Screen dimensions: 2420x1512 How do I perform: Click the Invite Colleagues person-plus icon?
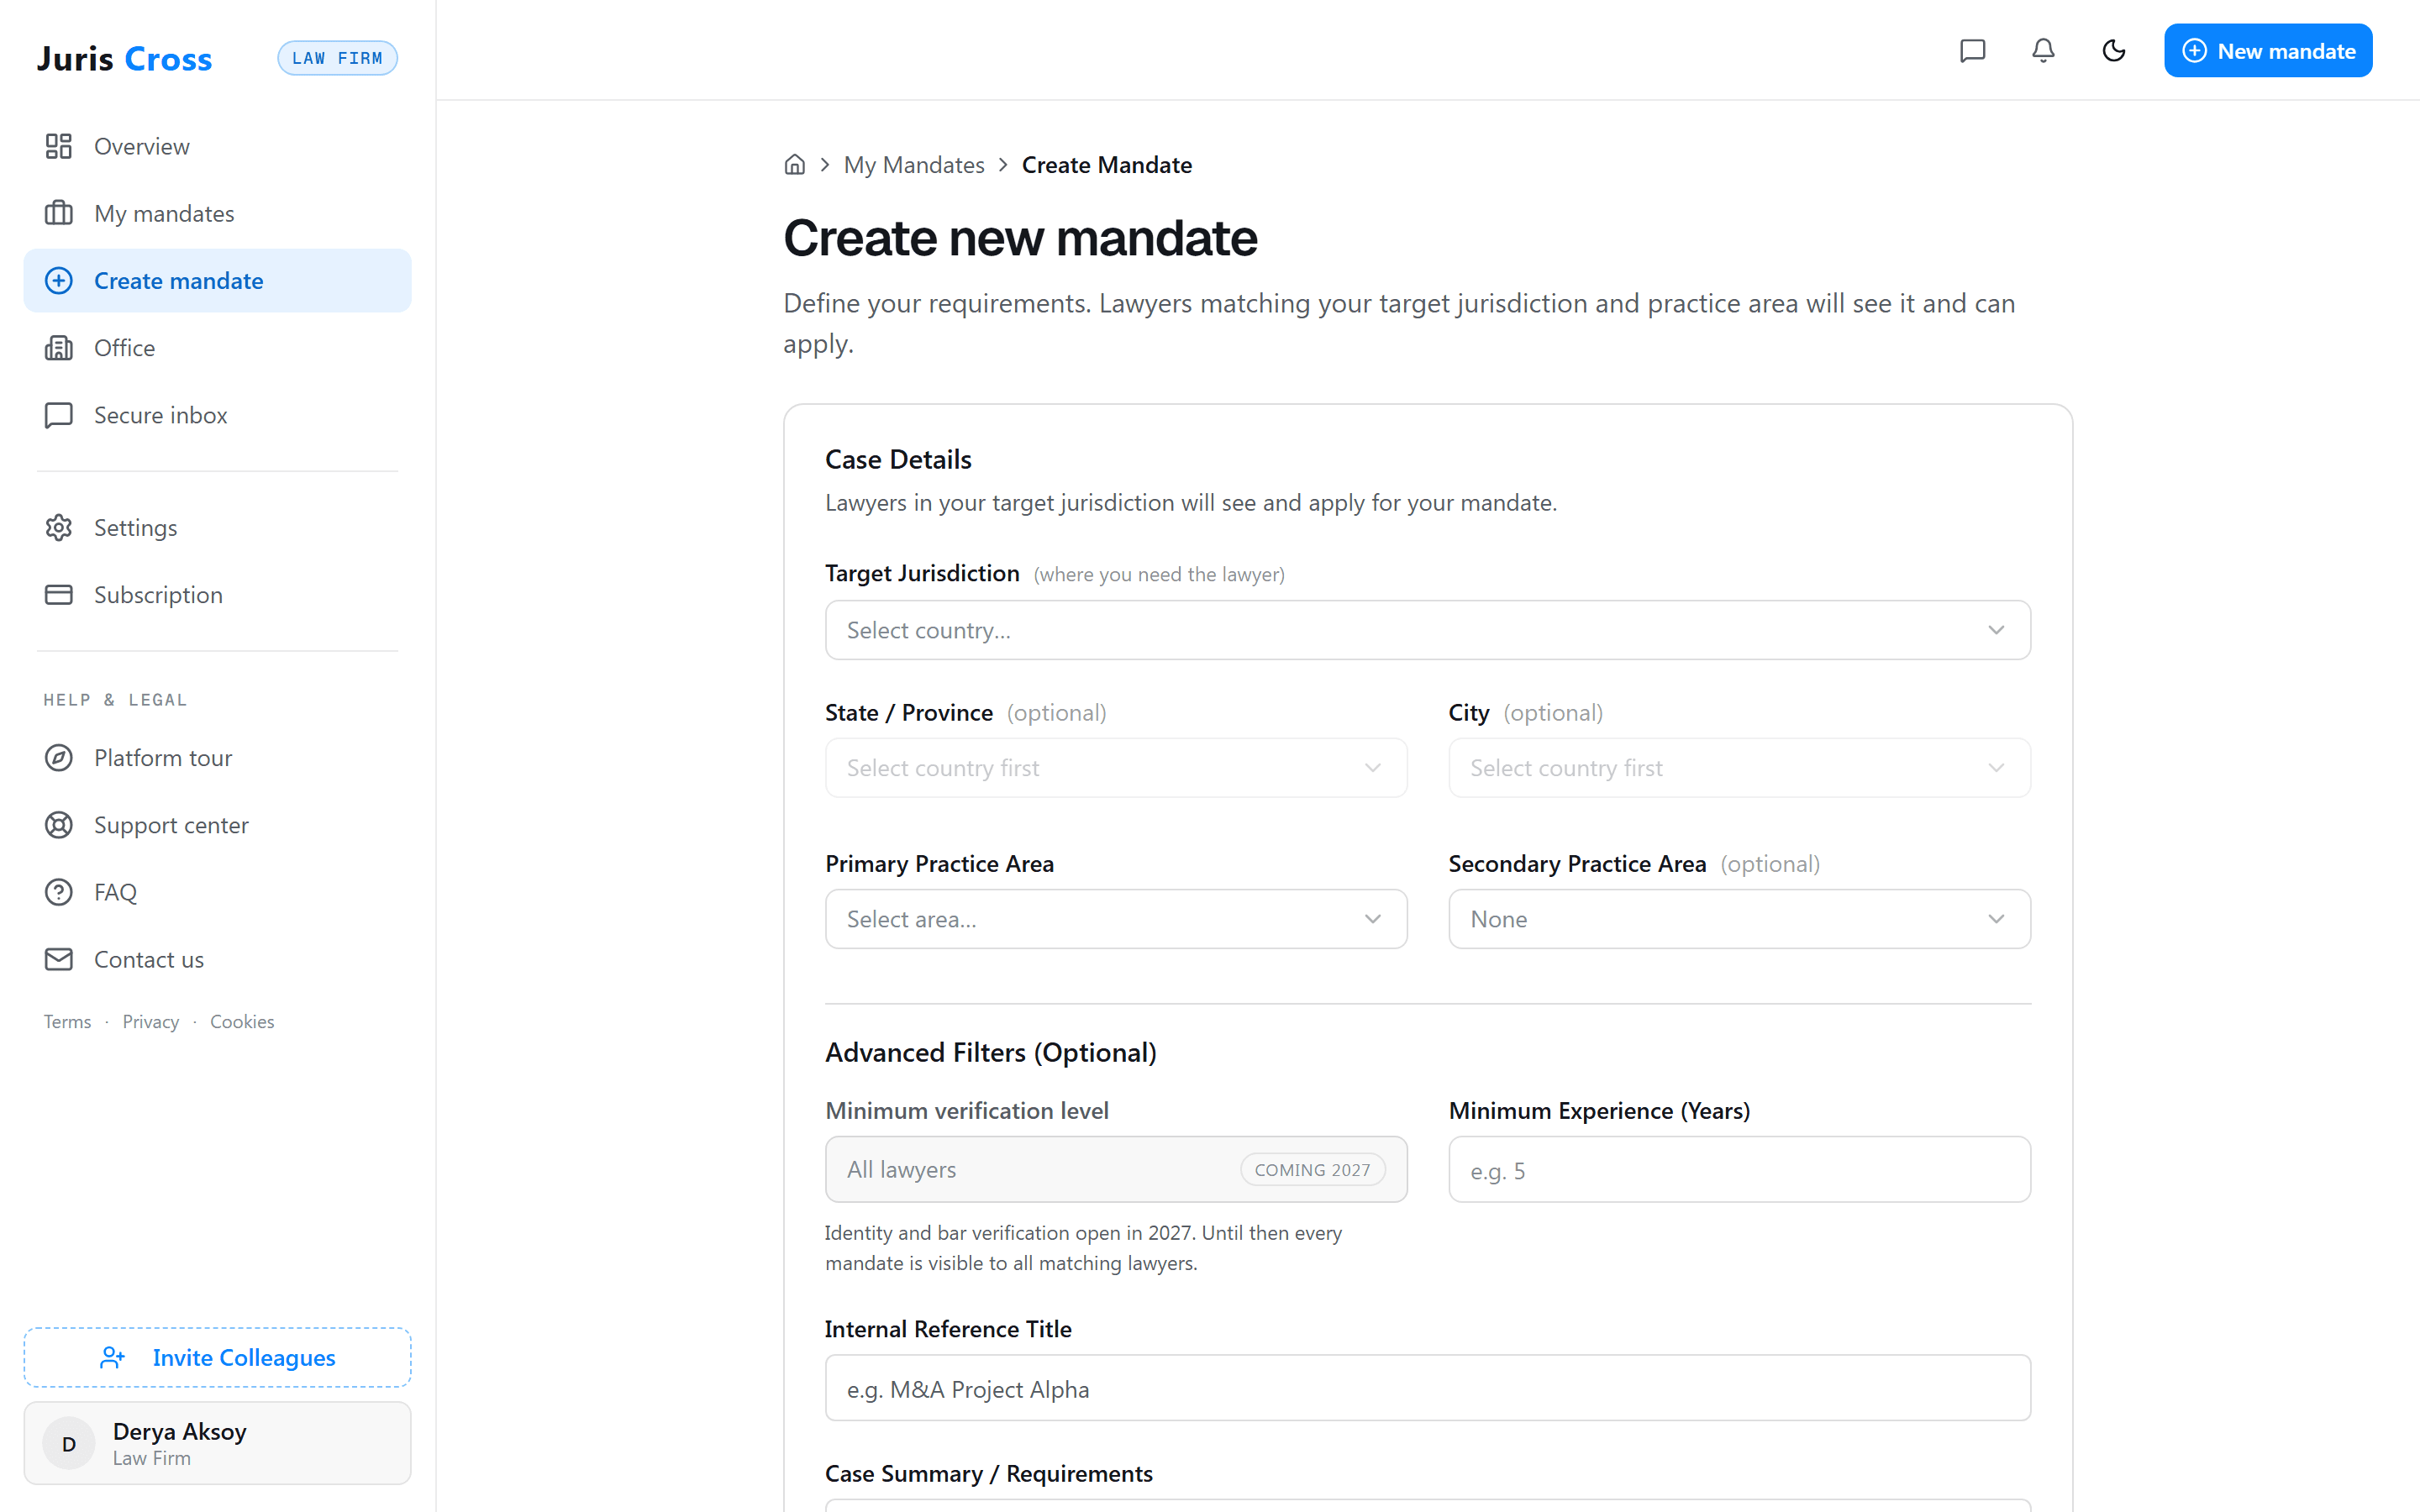113,1357
